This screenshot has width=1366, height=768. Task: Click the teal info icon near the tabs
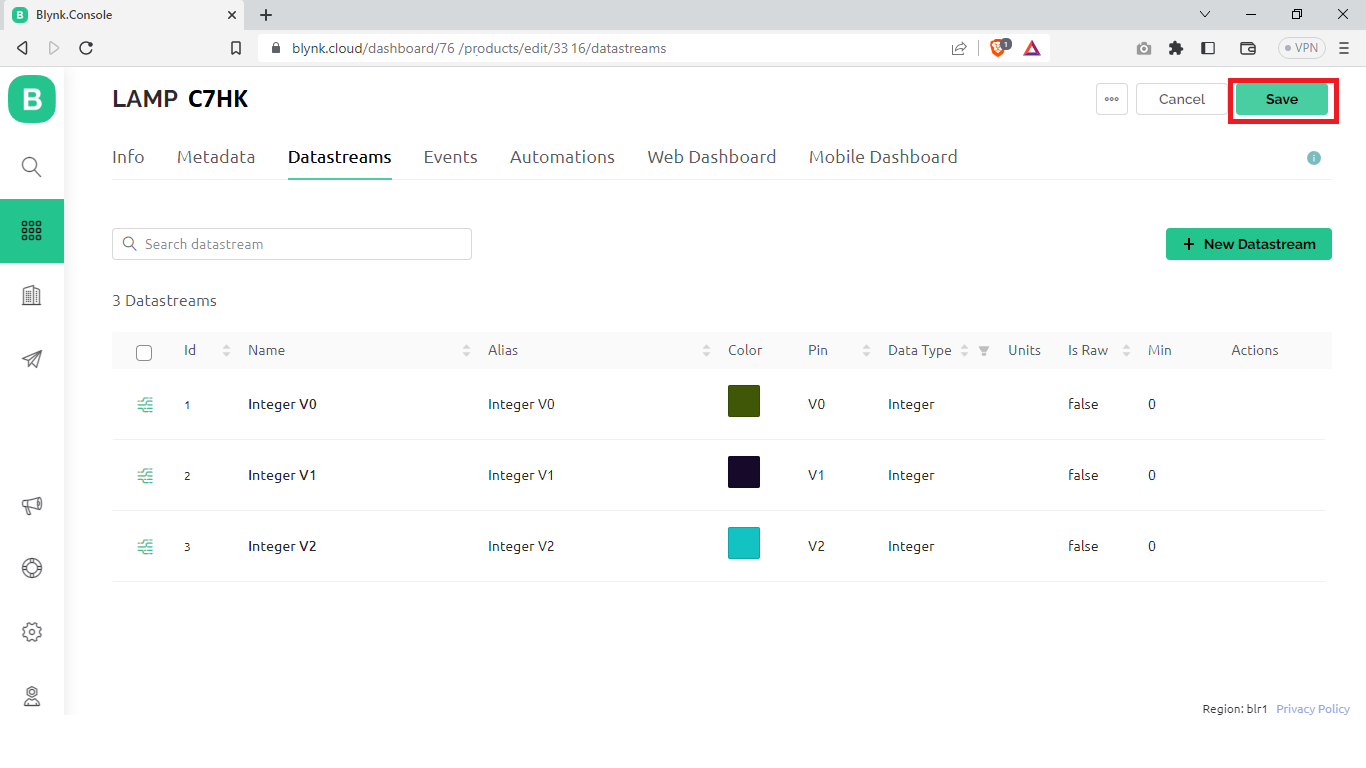(x=1314, y=158)
